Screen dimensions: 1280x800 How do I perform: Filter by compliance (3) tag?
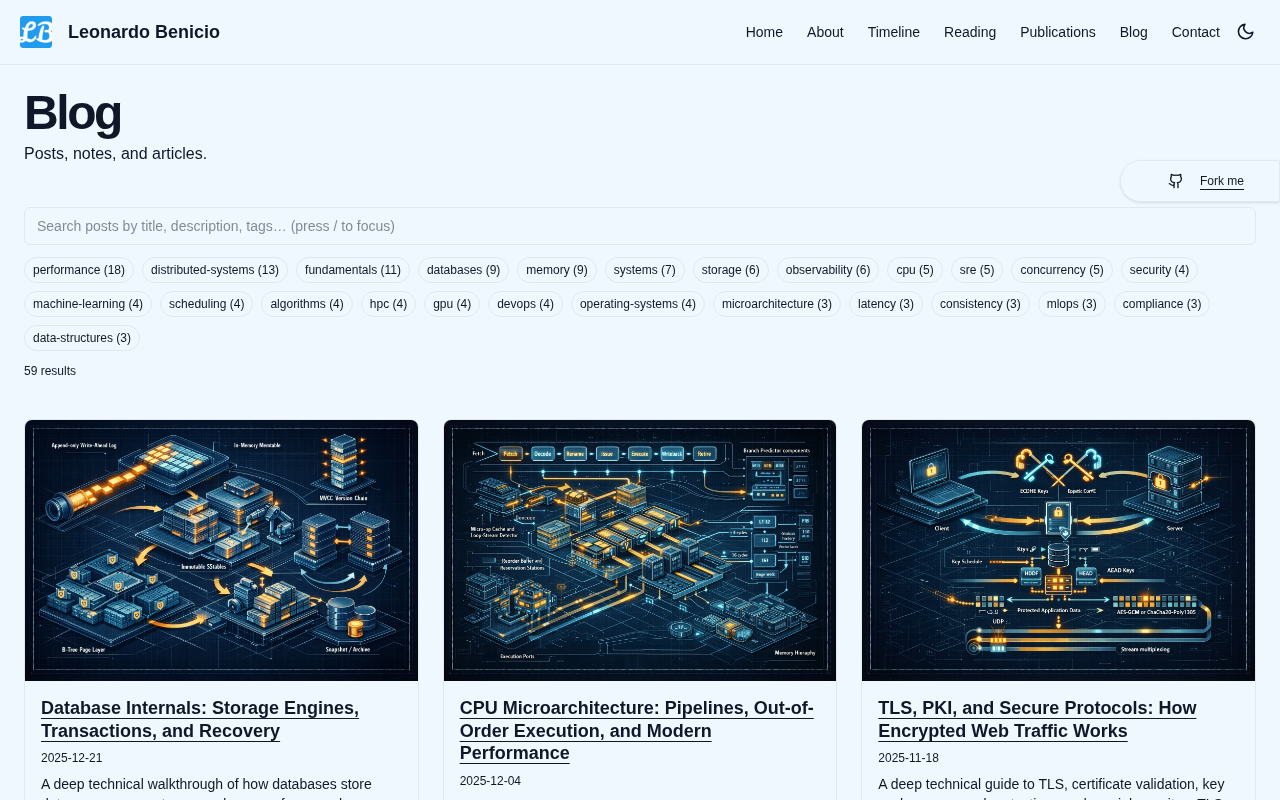point(1162,304)
